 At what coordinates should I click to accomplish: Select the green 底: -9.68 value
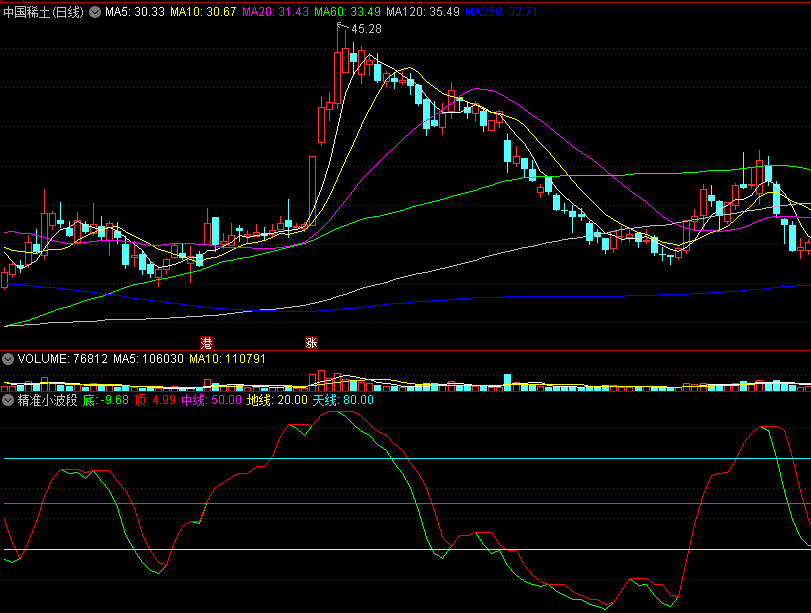(x=106, y=400)
